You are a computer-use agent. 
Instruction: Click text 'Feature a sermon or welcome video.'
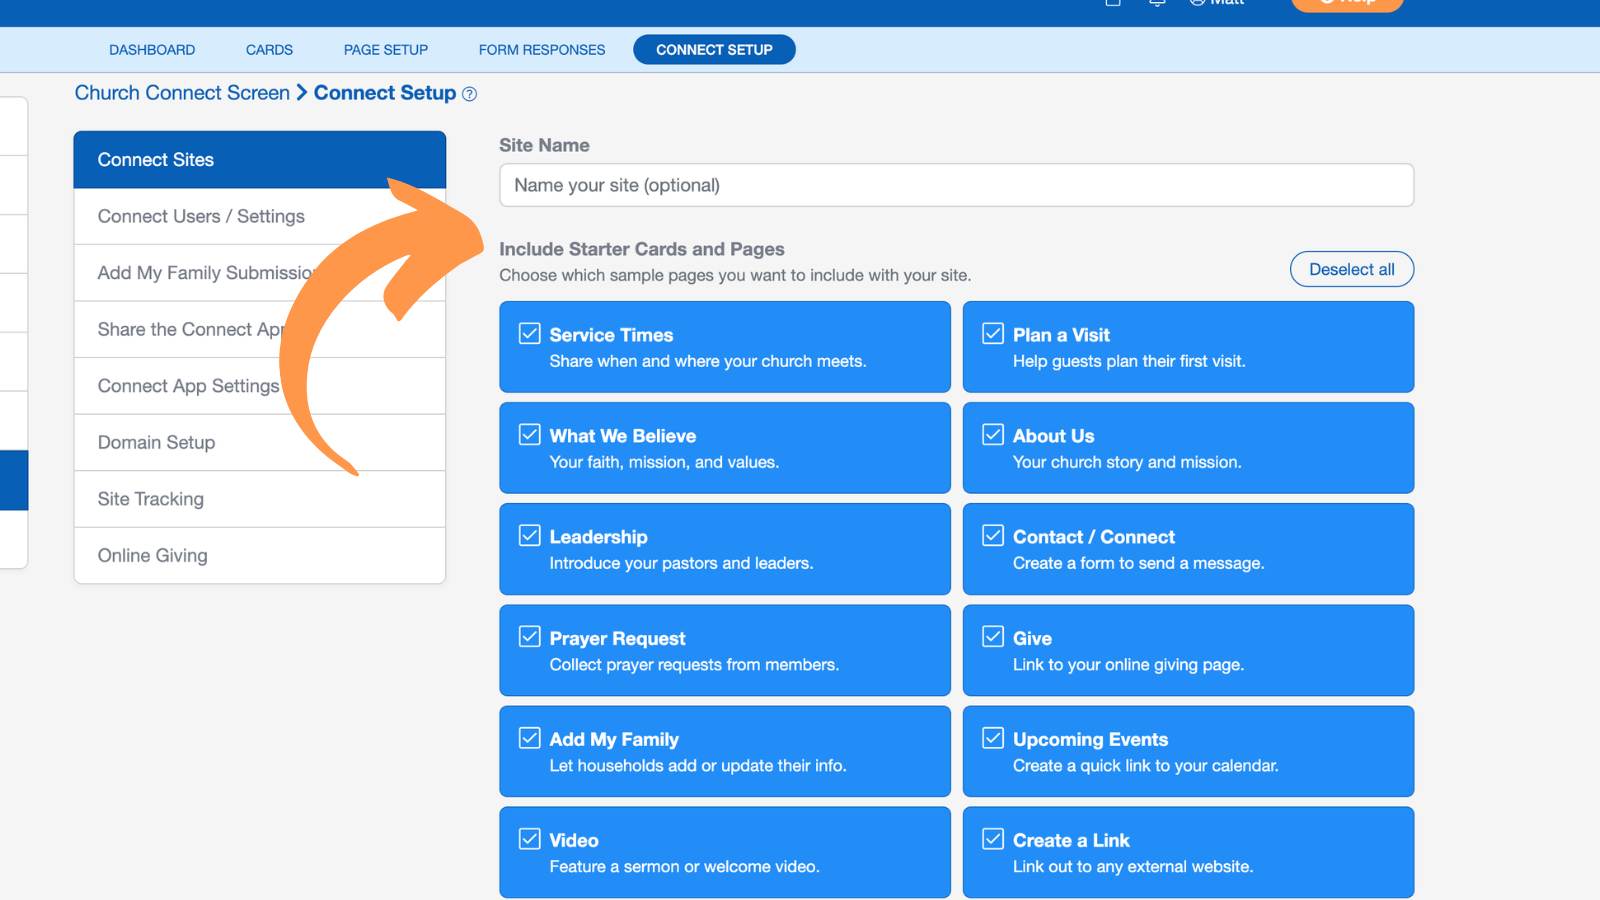[x=685, y=867]
